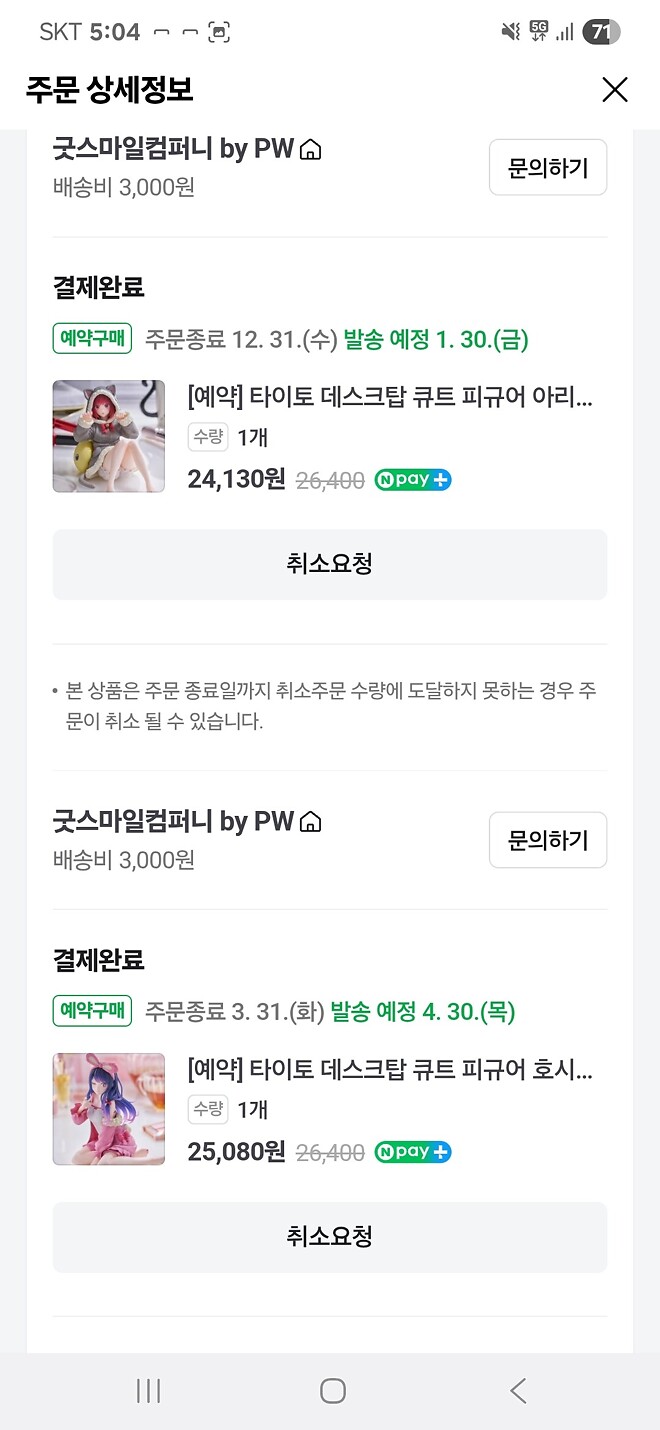Open the 굿스마일컴퍼니 seller home icon
The image size is (660, 1430).
tap(312, 148)
